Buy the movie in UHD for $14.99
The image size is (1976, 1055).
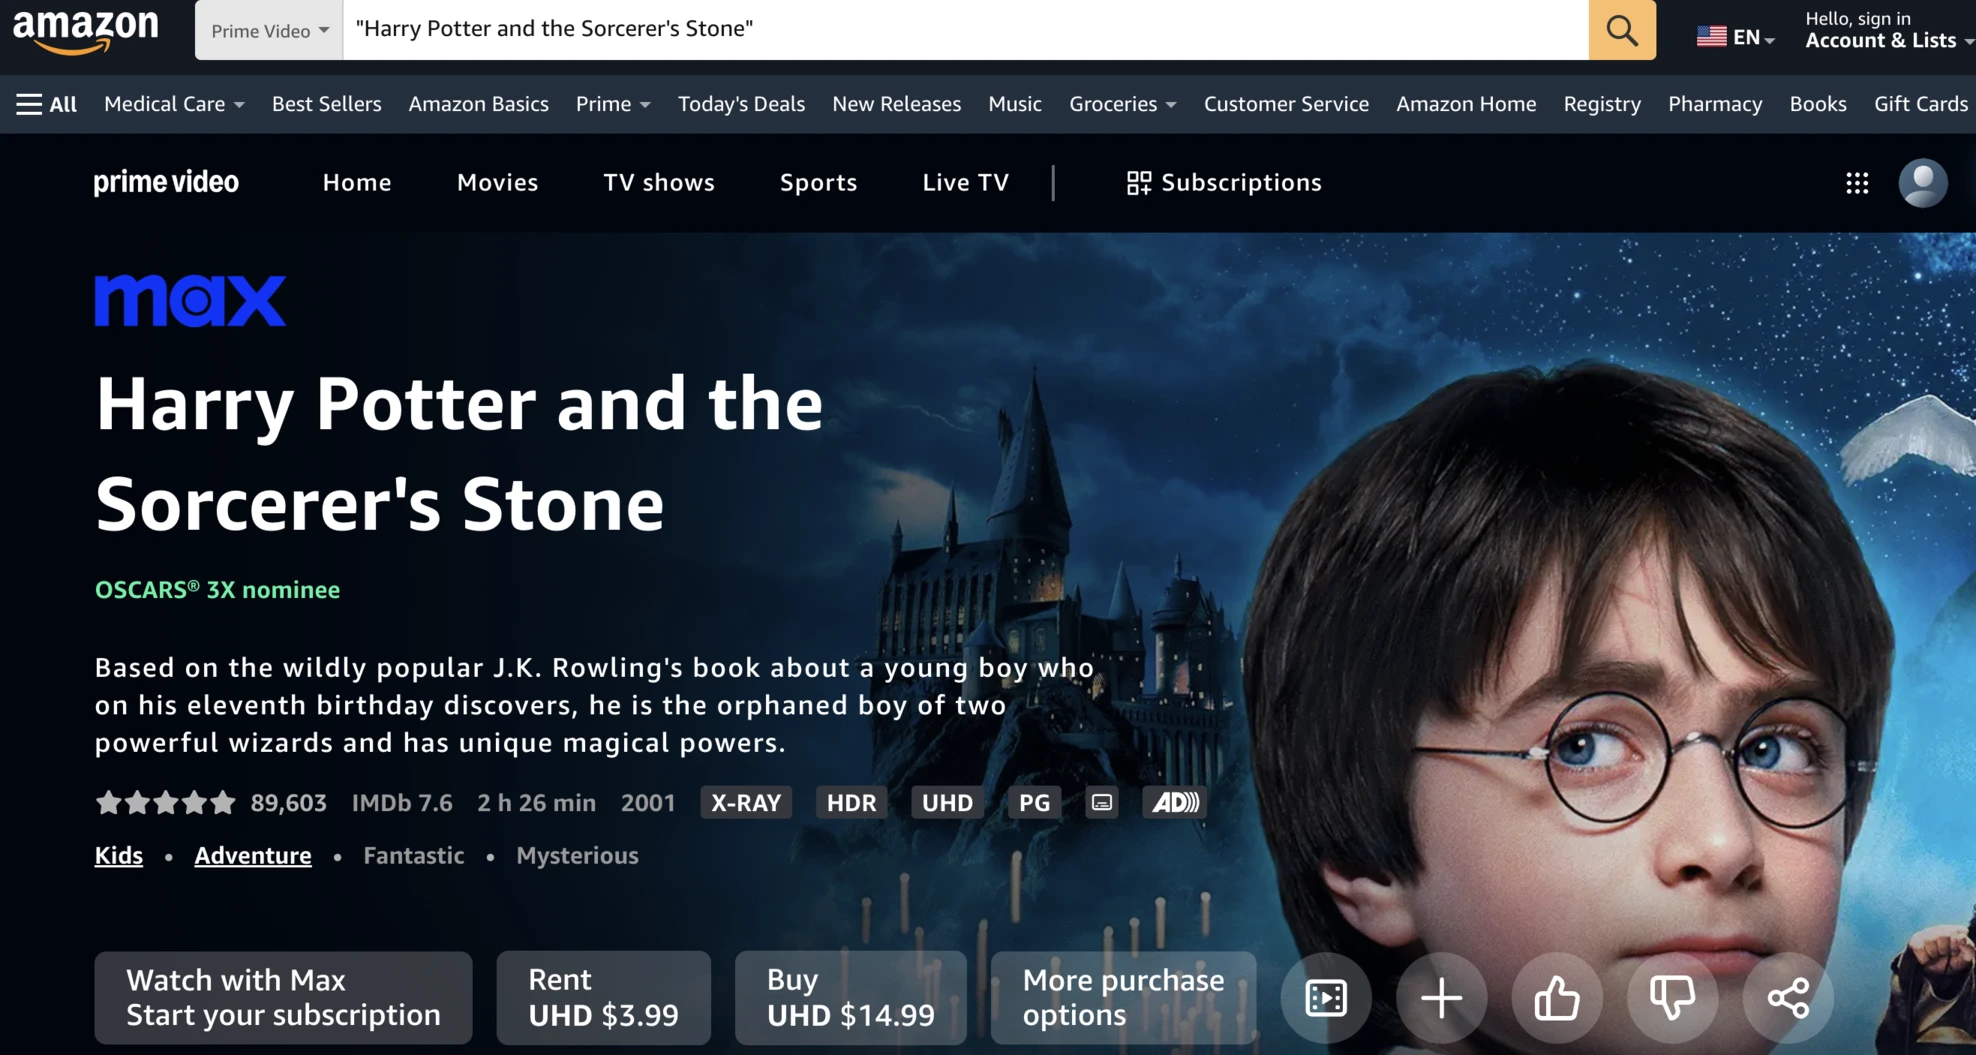click(x=851, y=998)
